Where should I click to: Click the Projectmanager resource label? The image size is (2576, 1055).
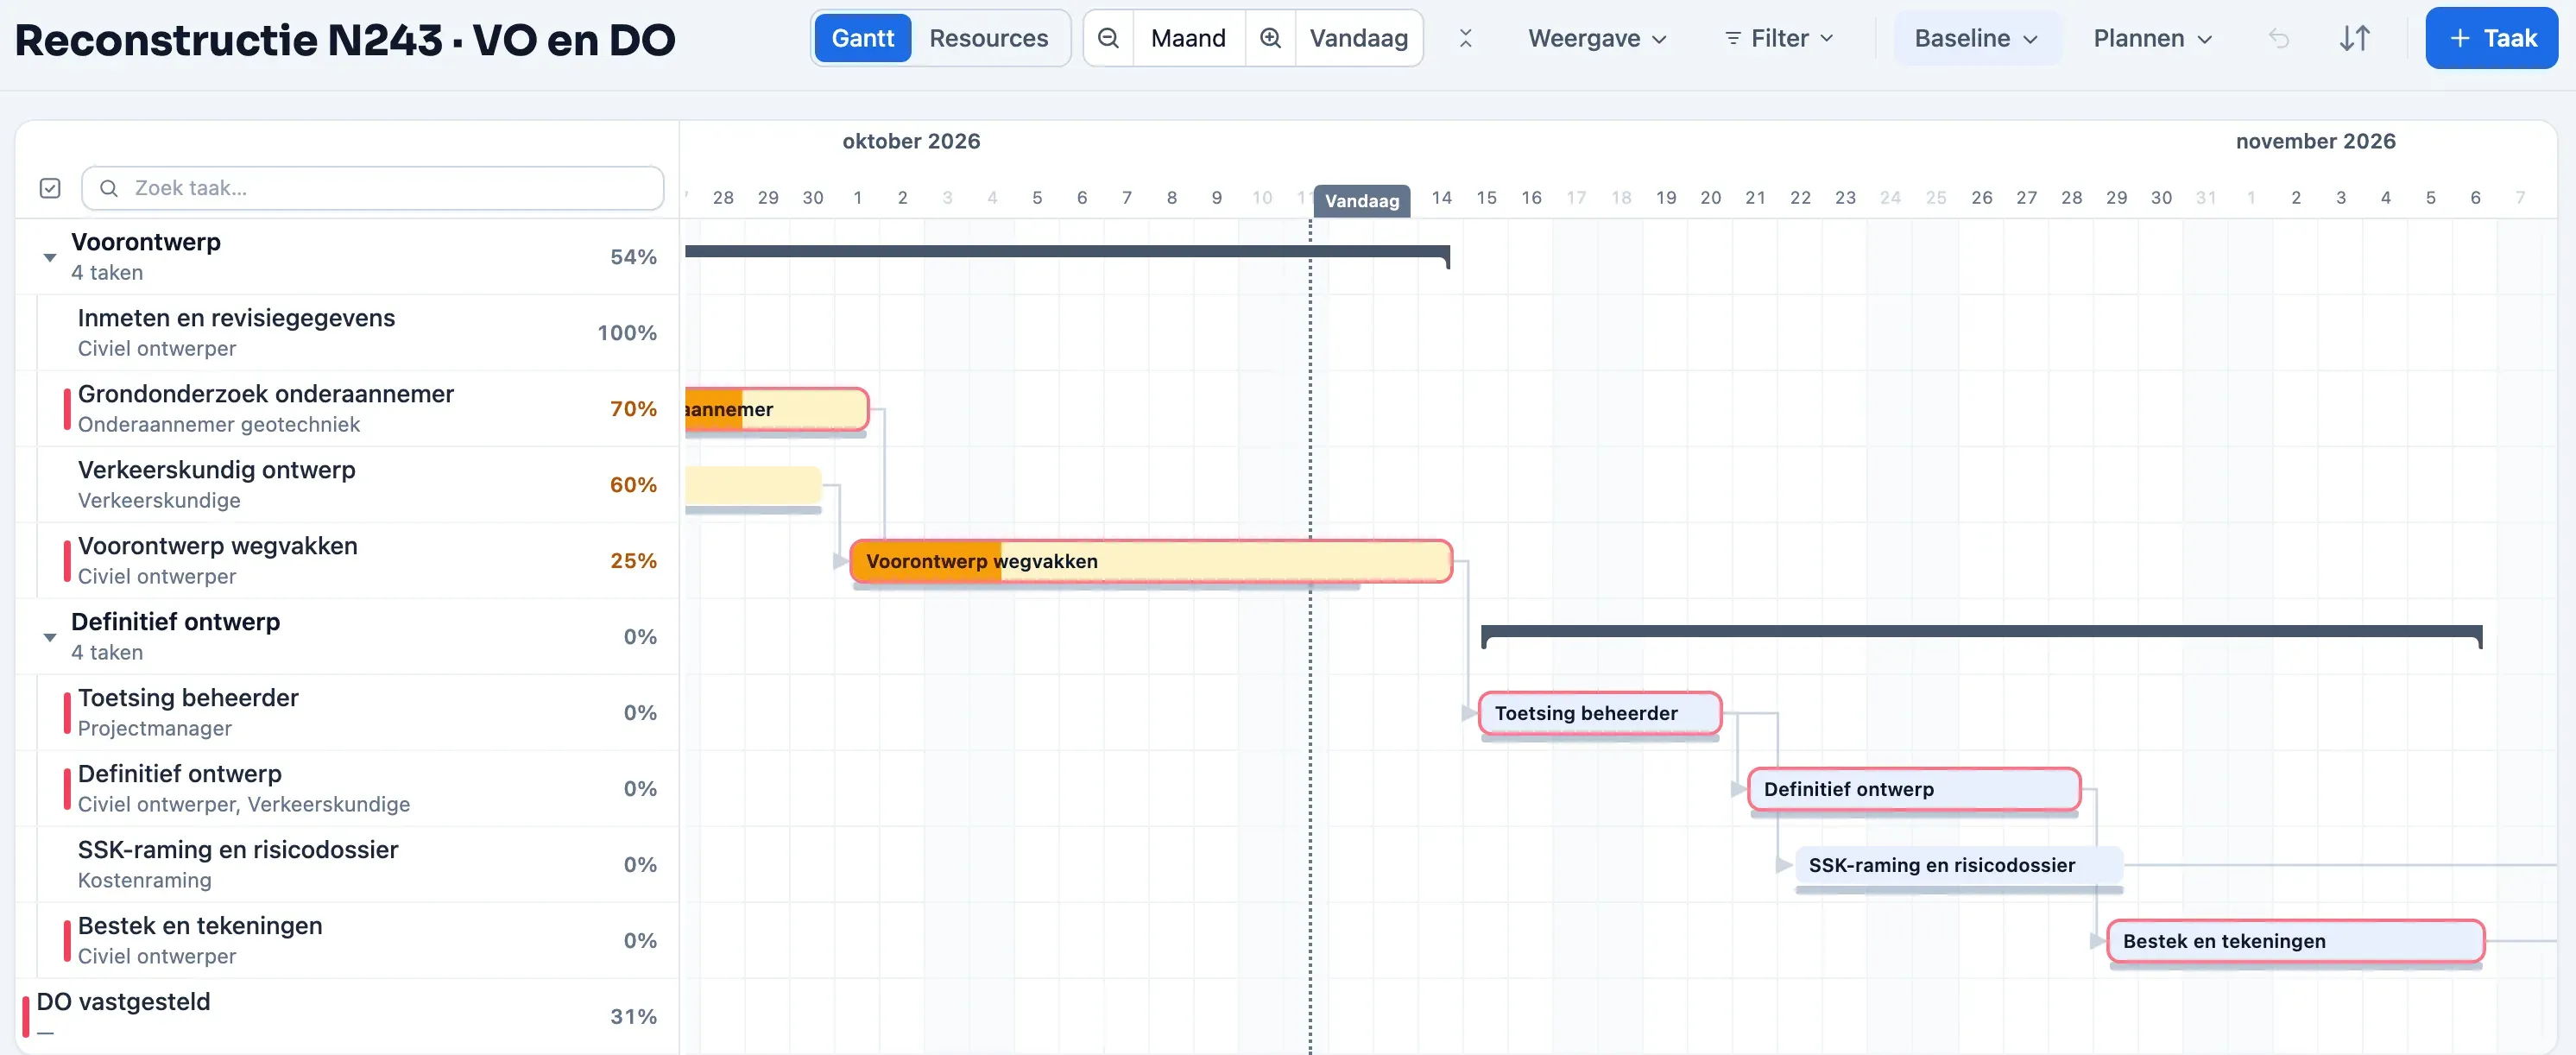[155, 728]
